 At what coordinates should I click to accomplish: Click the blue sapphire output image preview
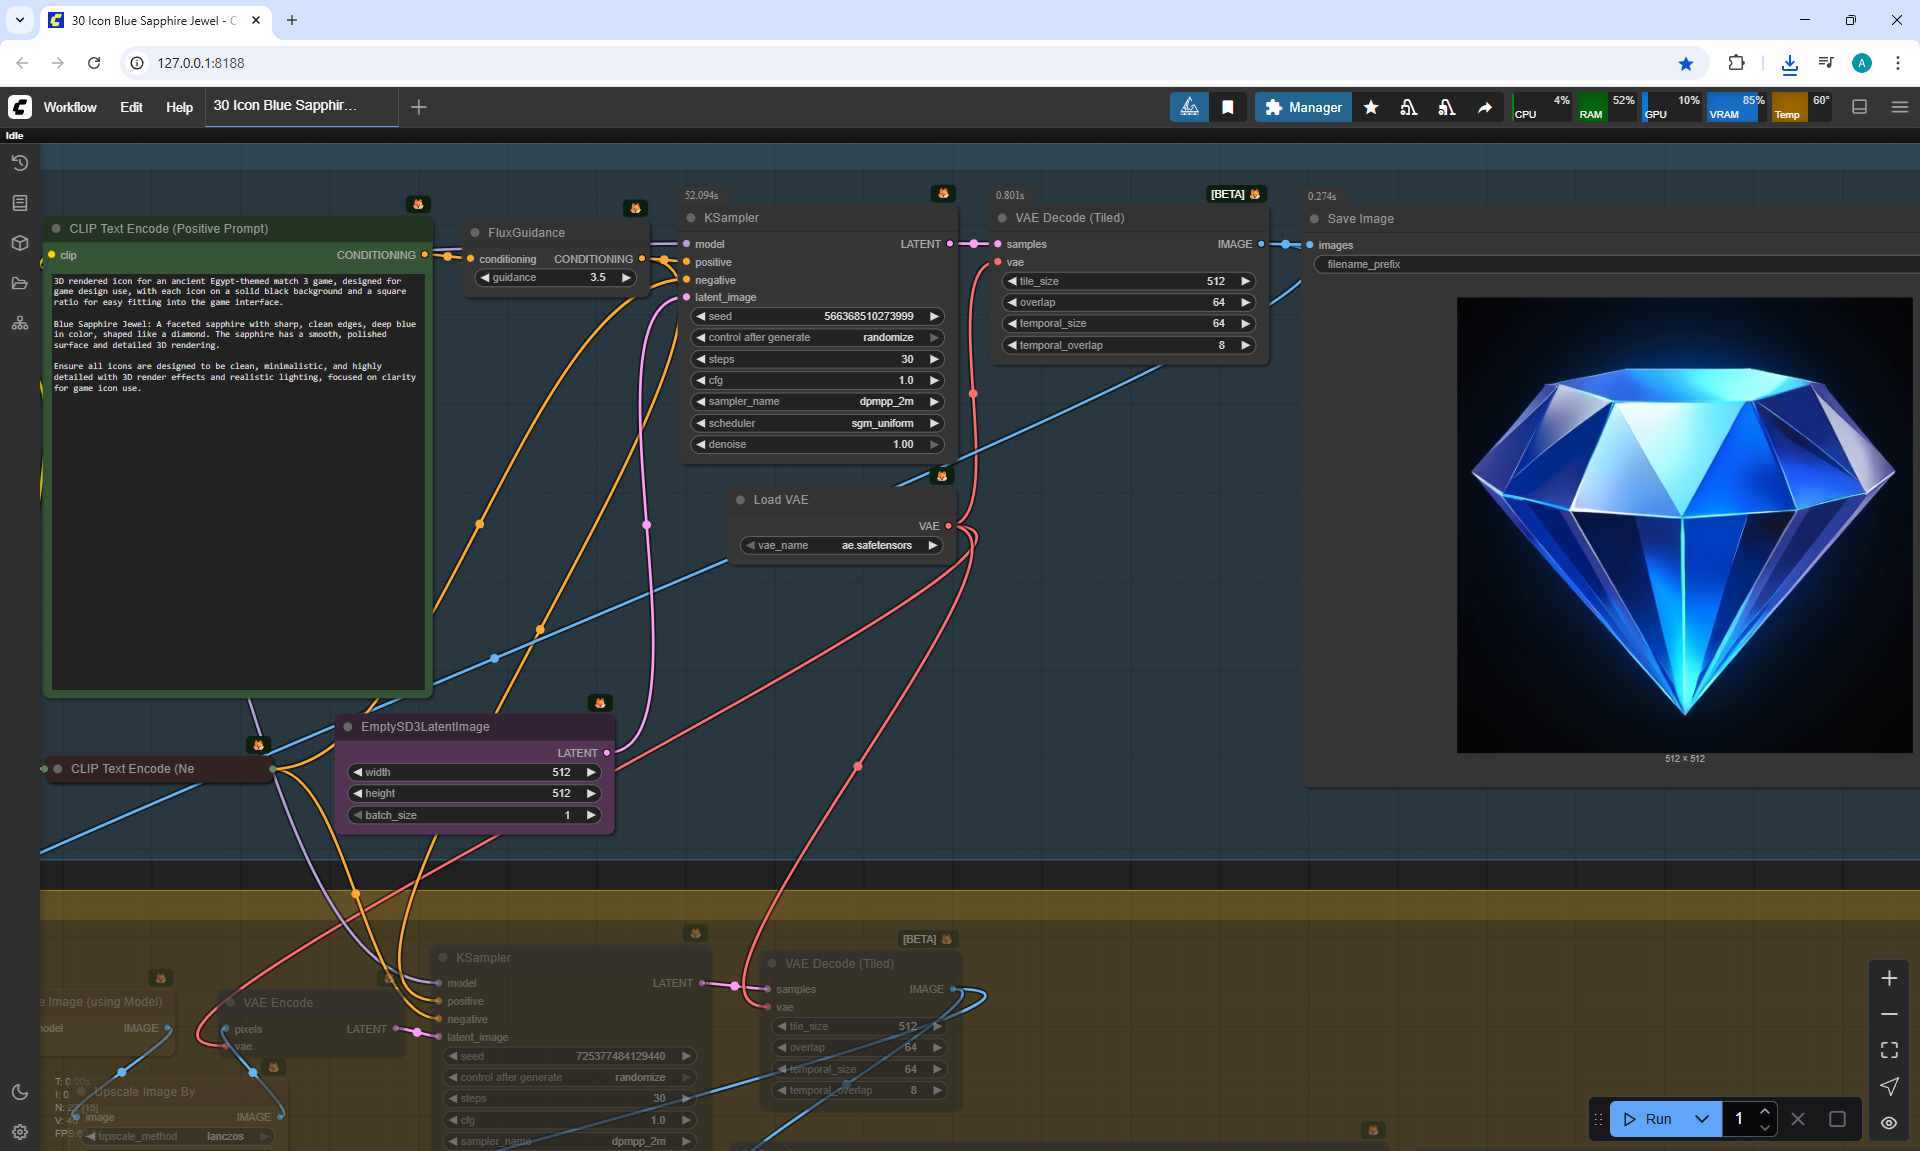pos(1684,525)
